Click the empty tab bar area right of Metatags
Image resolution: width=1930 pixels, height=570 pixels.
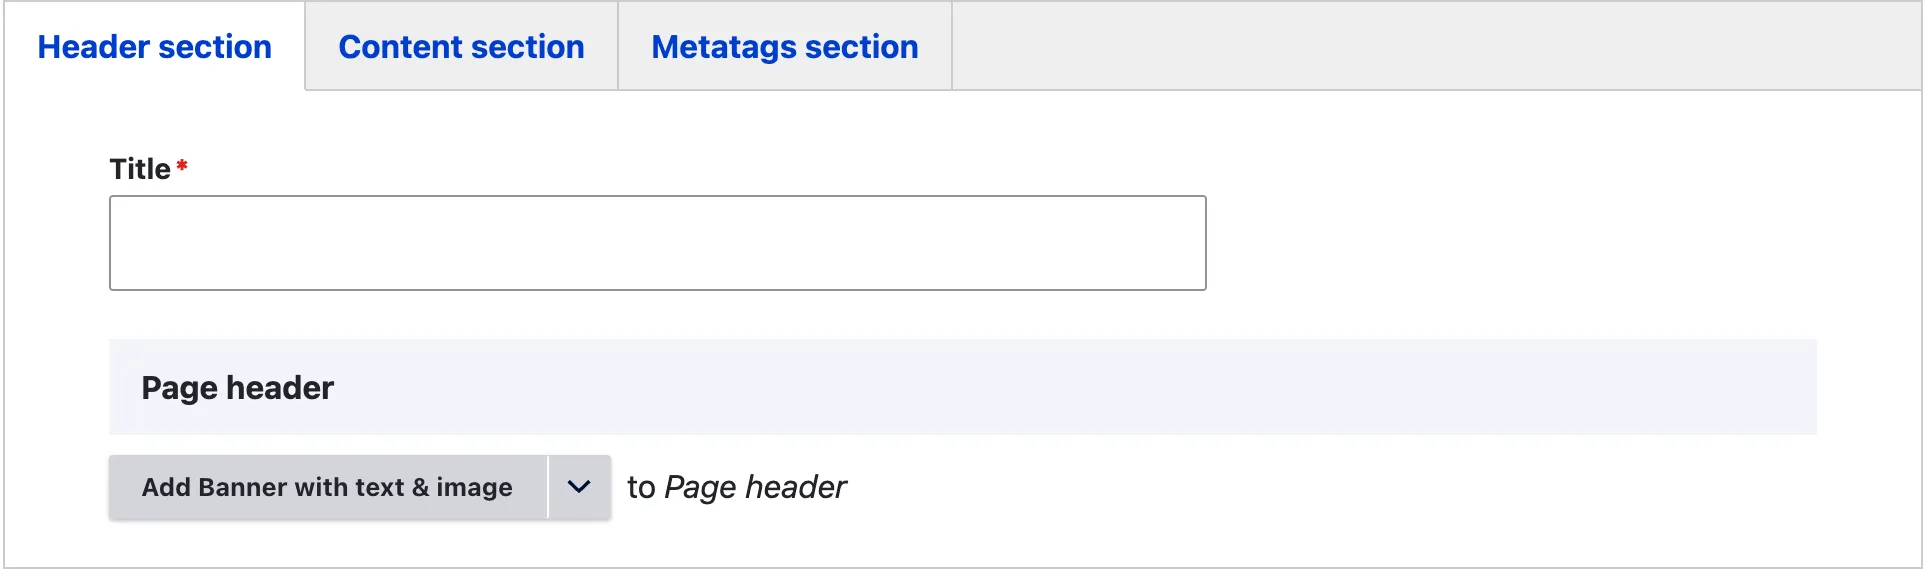point(1430,46)
